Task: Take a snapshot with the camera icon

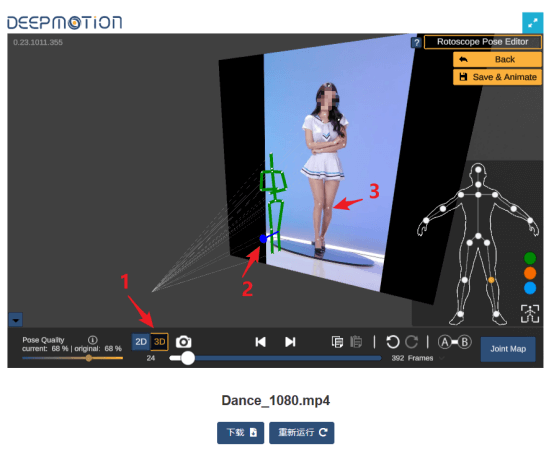Action: click(x=184, y=342)
